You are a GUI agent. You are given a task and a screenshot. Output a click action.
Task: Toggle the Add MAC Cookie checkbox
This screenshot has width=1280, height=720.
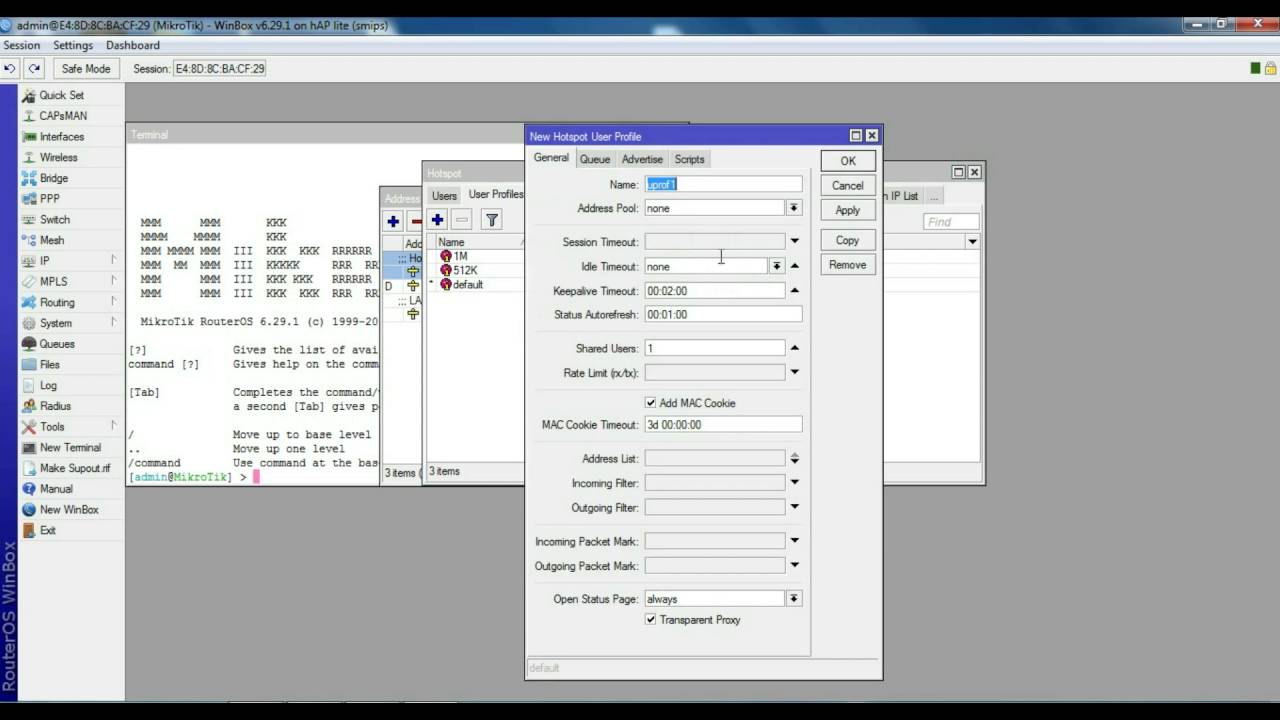651,403
